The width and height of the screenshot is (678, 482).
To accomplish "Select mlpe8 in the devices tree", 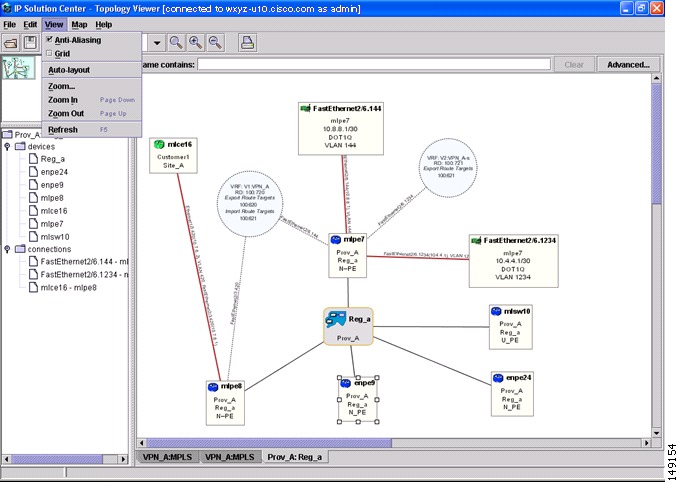I will (52, 198).
